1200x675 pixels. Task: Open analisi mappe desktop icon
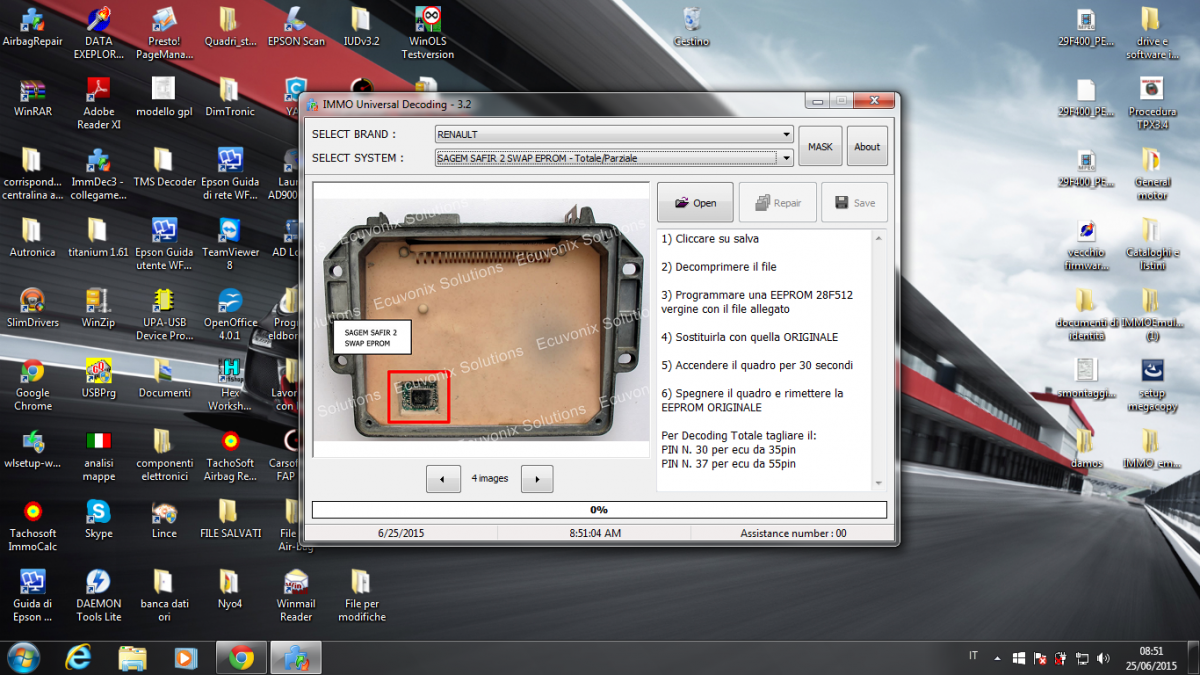(98, 454)
